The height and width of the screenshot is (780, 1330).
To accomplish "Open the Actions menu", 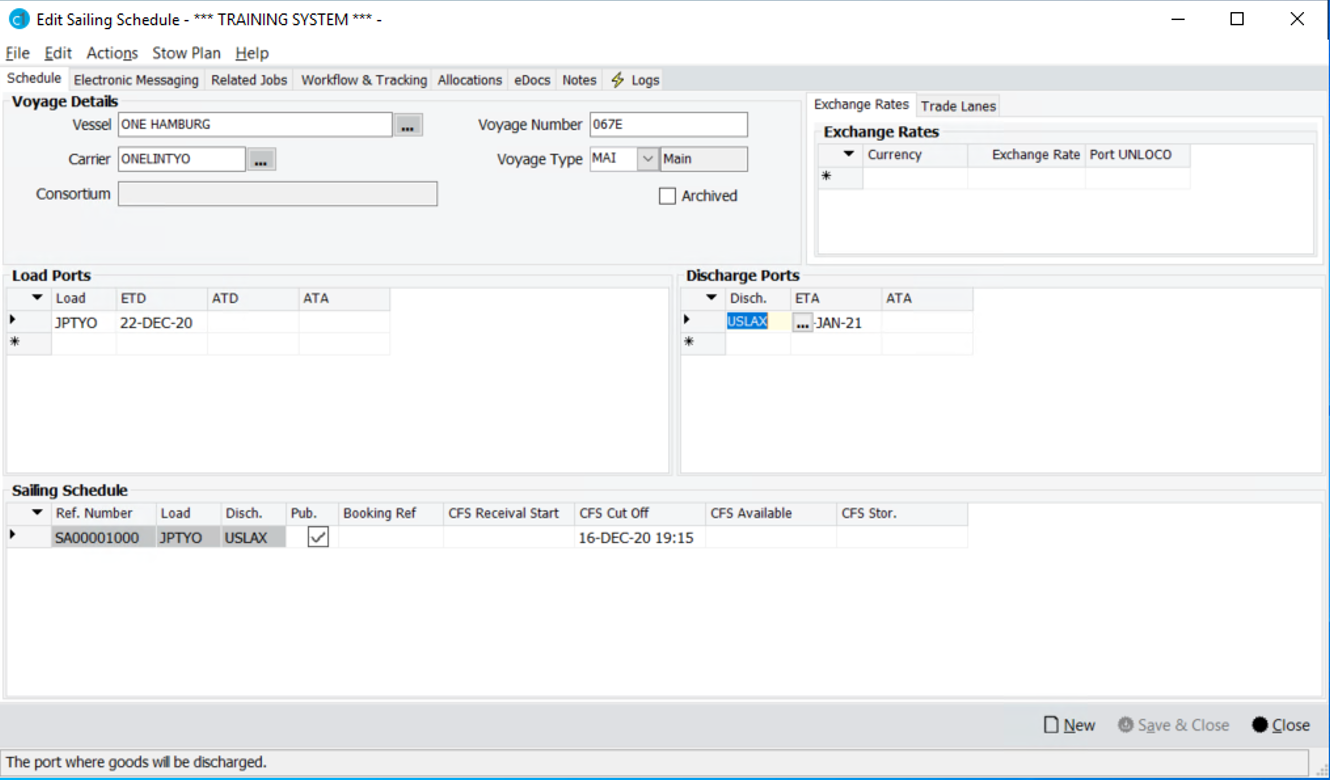I will 111,53.
